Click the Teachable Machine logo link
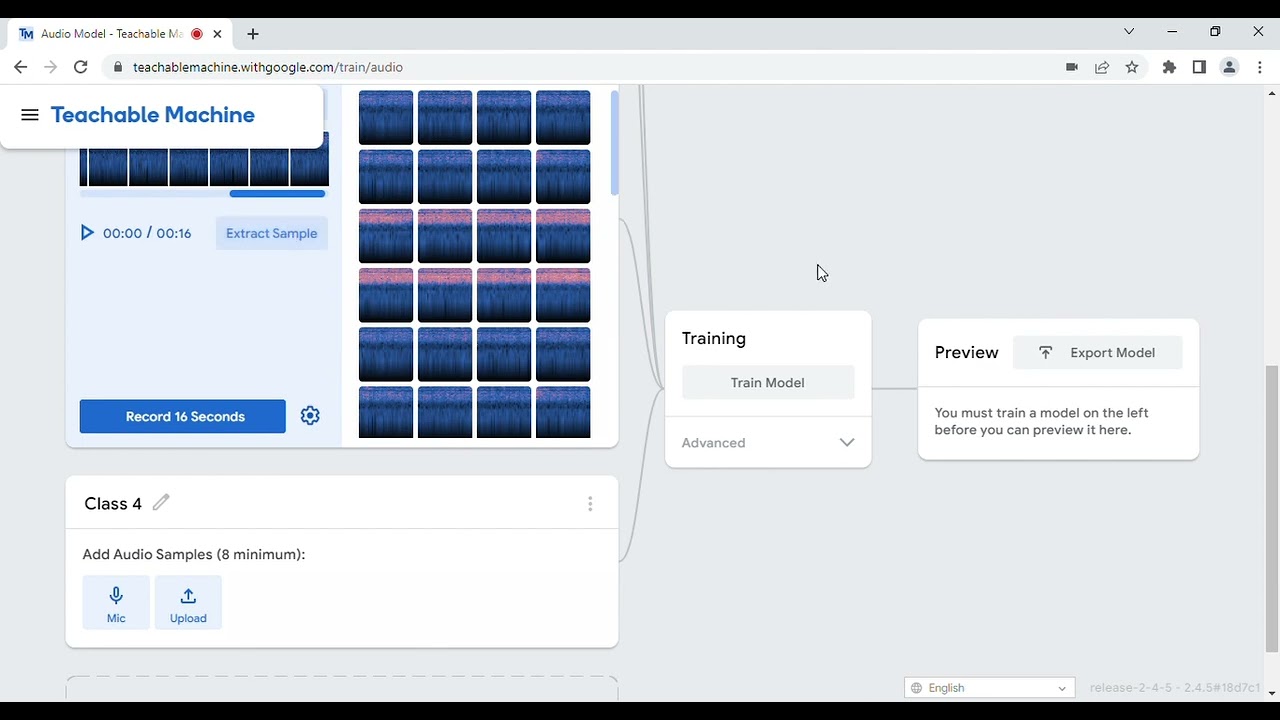The image size is (1280, 720). [153, 115]
